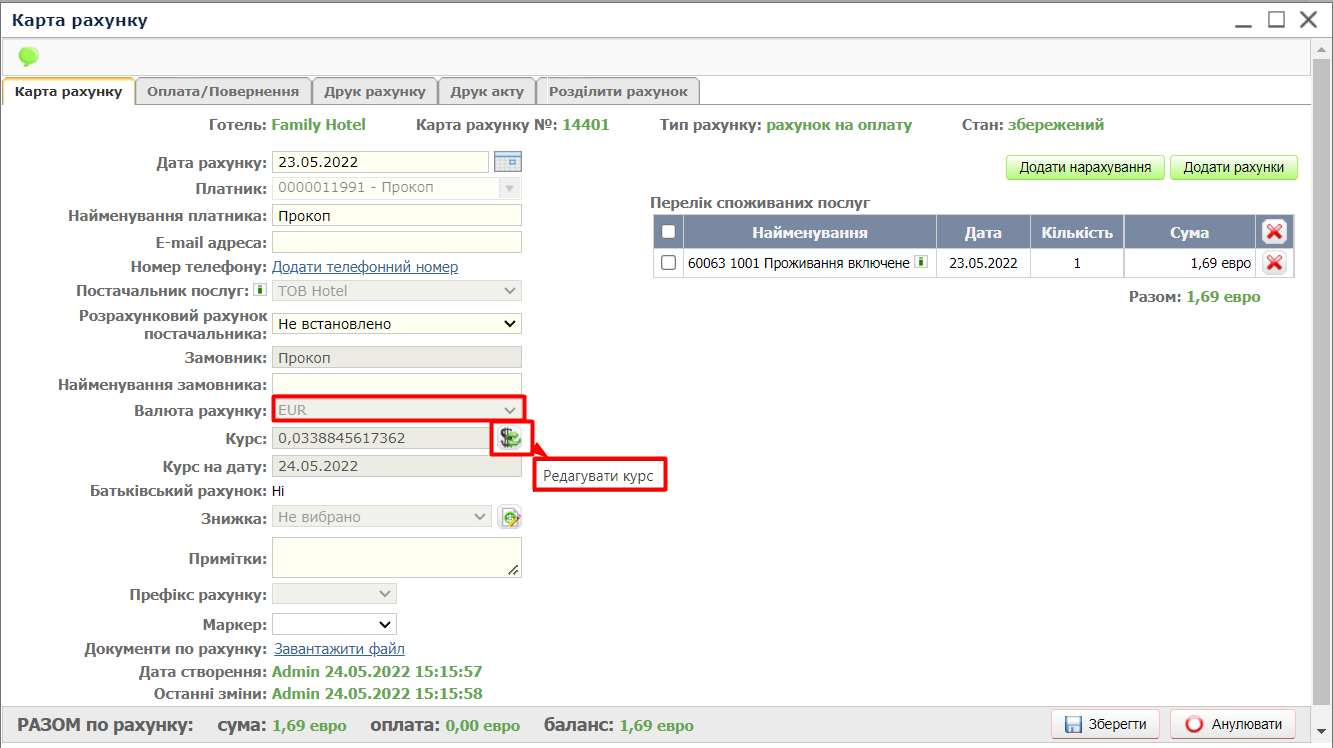1333x748 pixels.
Task: Click the Додати нарахування button
Action: [x=1085, y=167]
